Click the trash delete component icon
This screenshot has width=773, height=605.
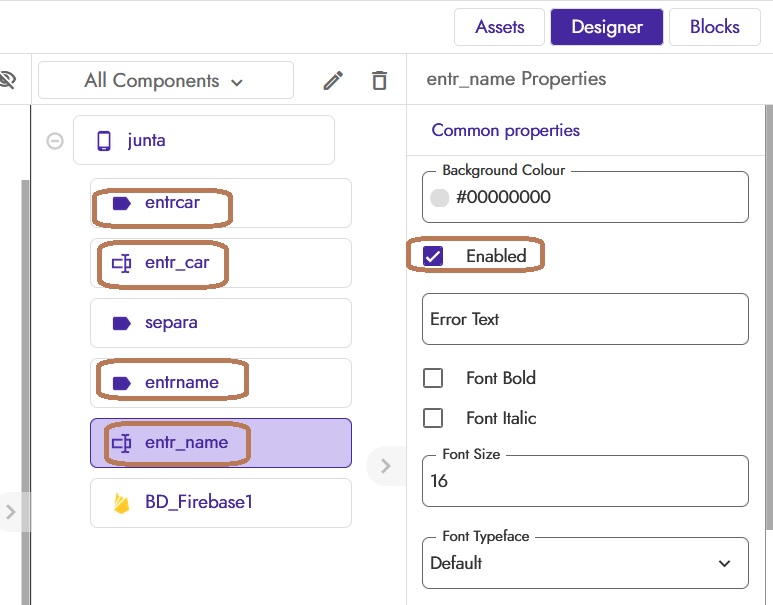(x=379, y=81)
